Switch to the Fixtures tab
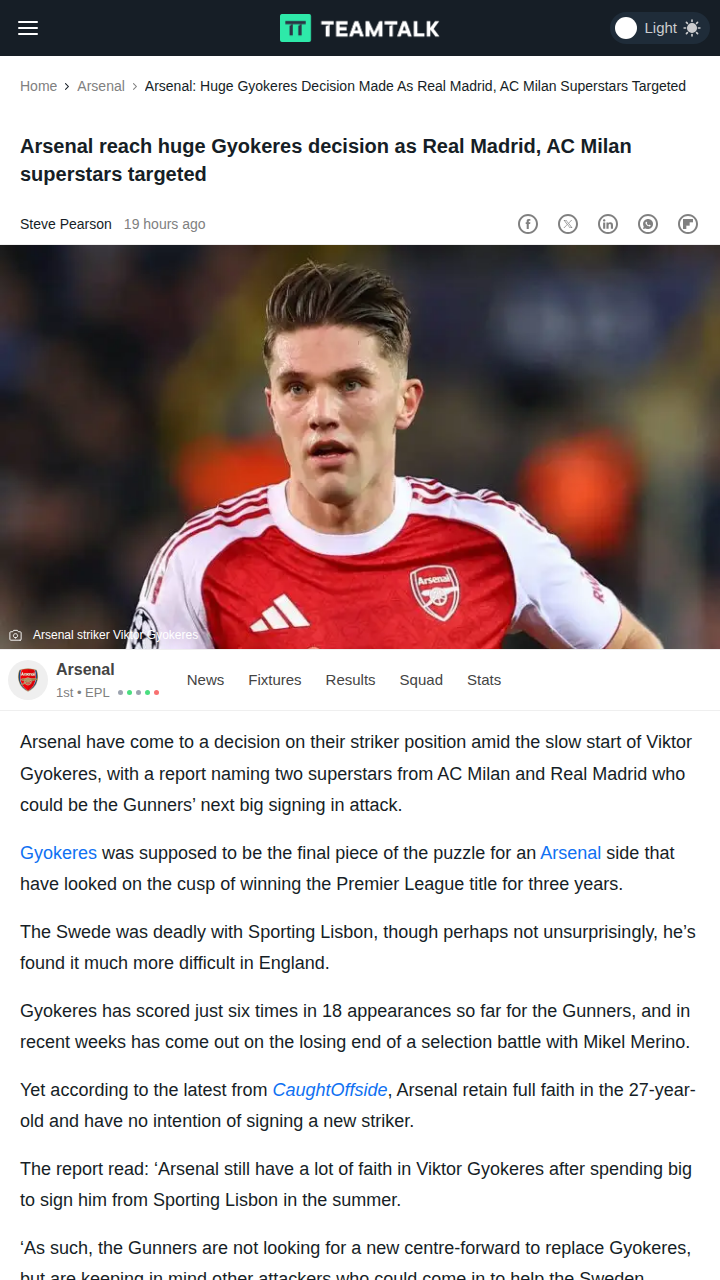 [x=275, y=680]
